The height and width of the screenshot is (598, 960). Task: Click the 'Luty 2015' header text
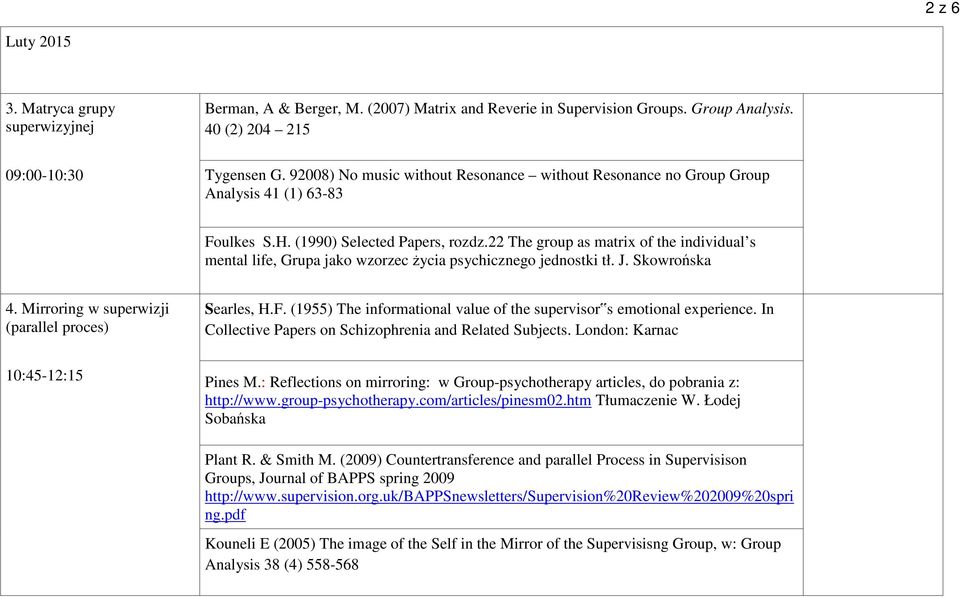38,42
